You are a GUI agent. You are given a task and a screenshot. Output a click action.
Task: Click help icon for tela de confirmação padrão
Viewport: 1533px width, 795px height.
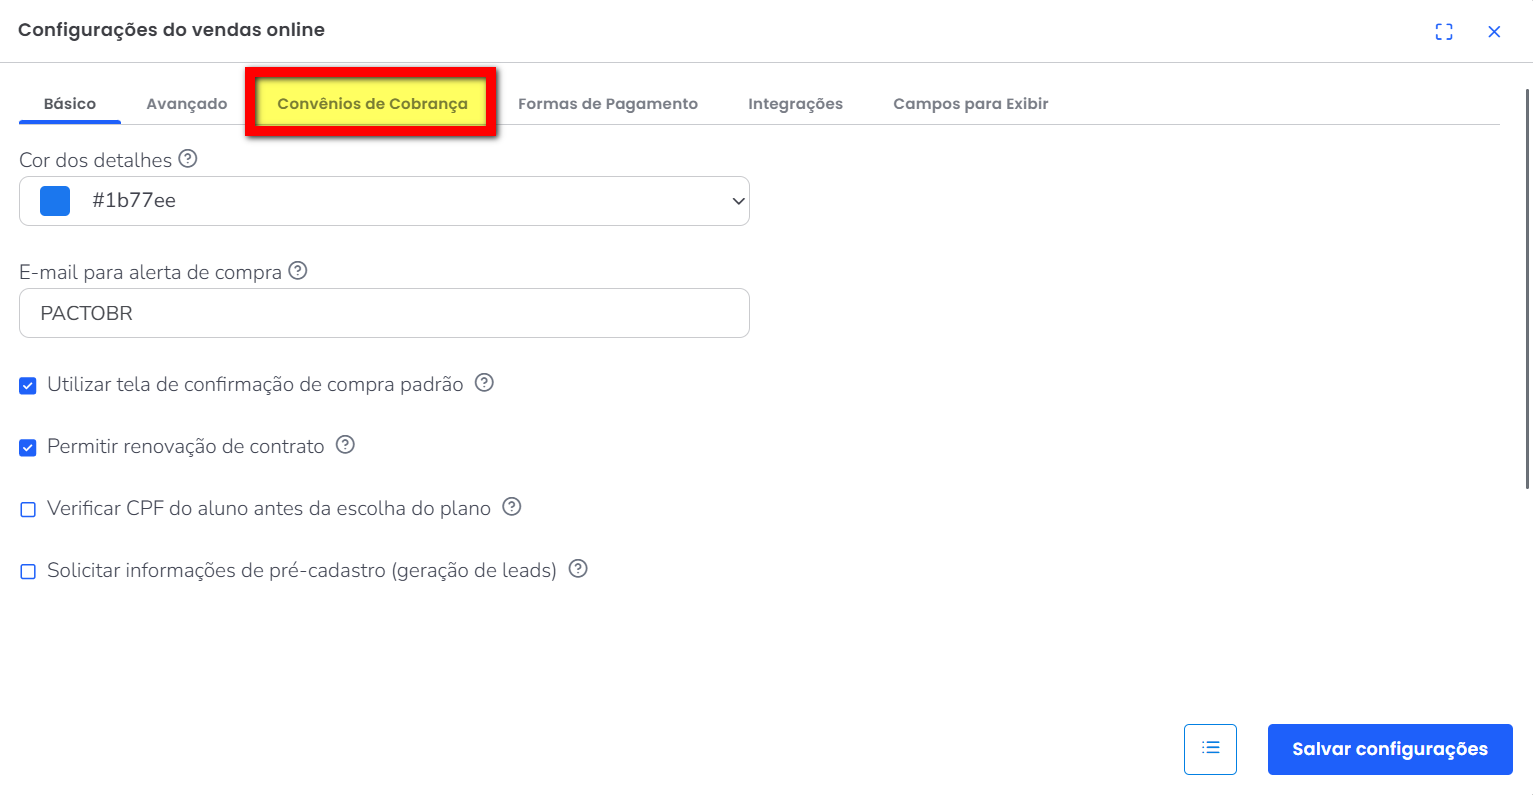pos(484,383)
